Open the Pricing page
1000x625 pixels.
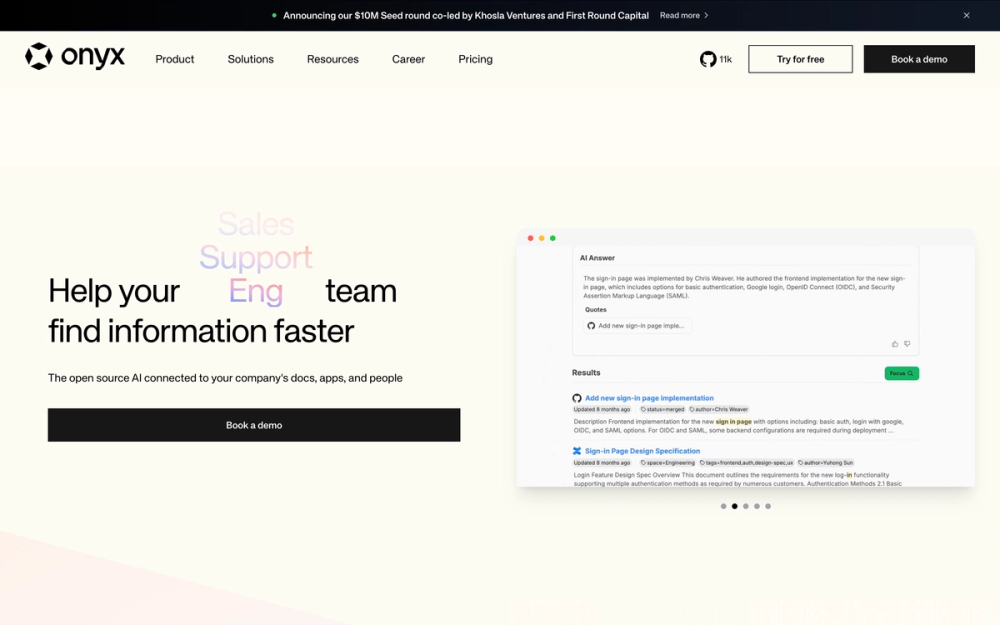[475, 59]
